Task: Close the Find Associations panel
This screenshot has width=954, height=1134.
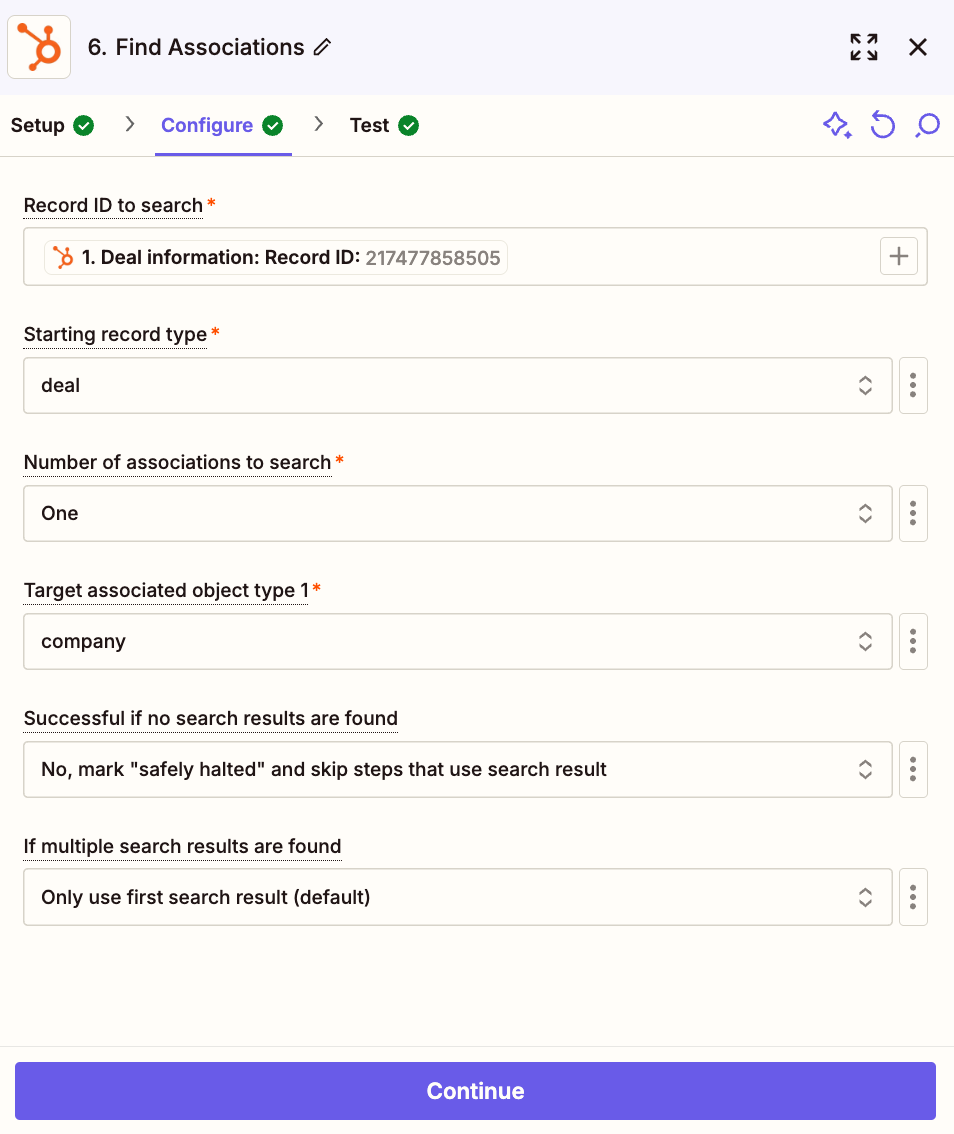Action: pos(918,47)
